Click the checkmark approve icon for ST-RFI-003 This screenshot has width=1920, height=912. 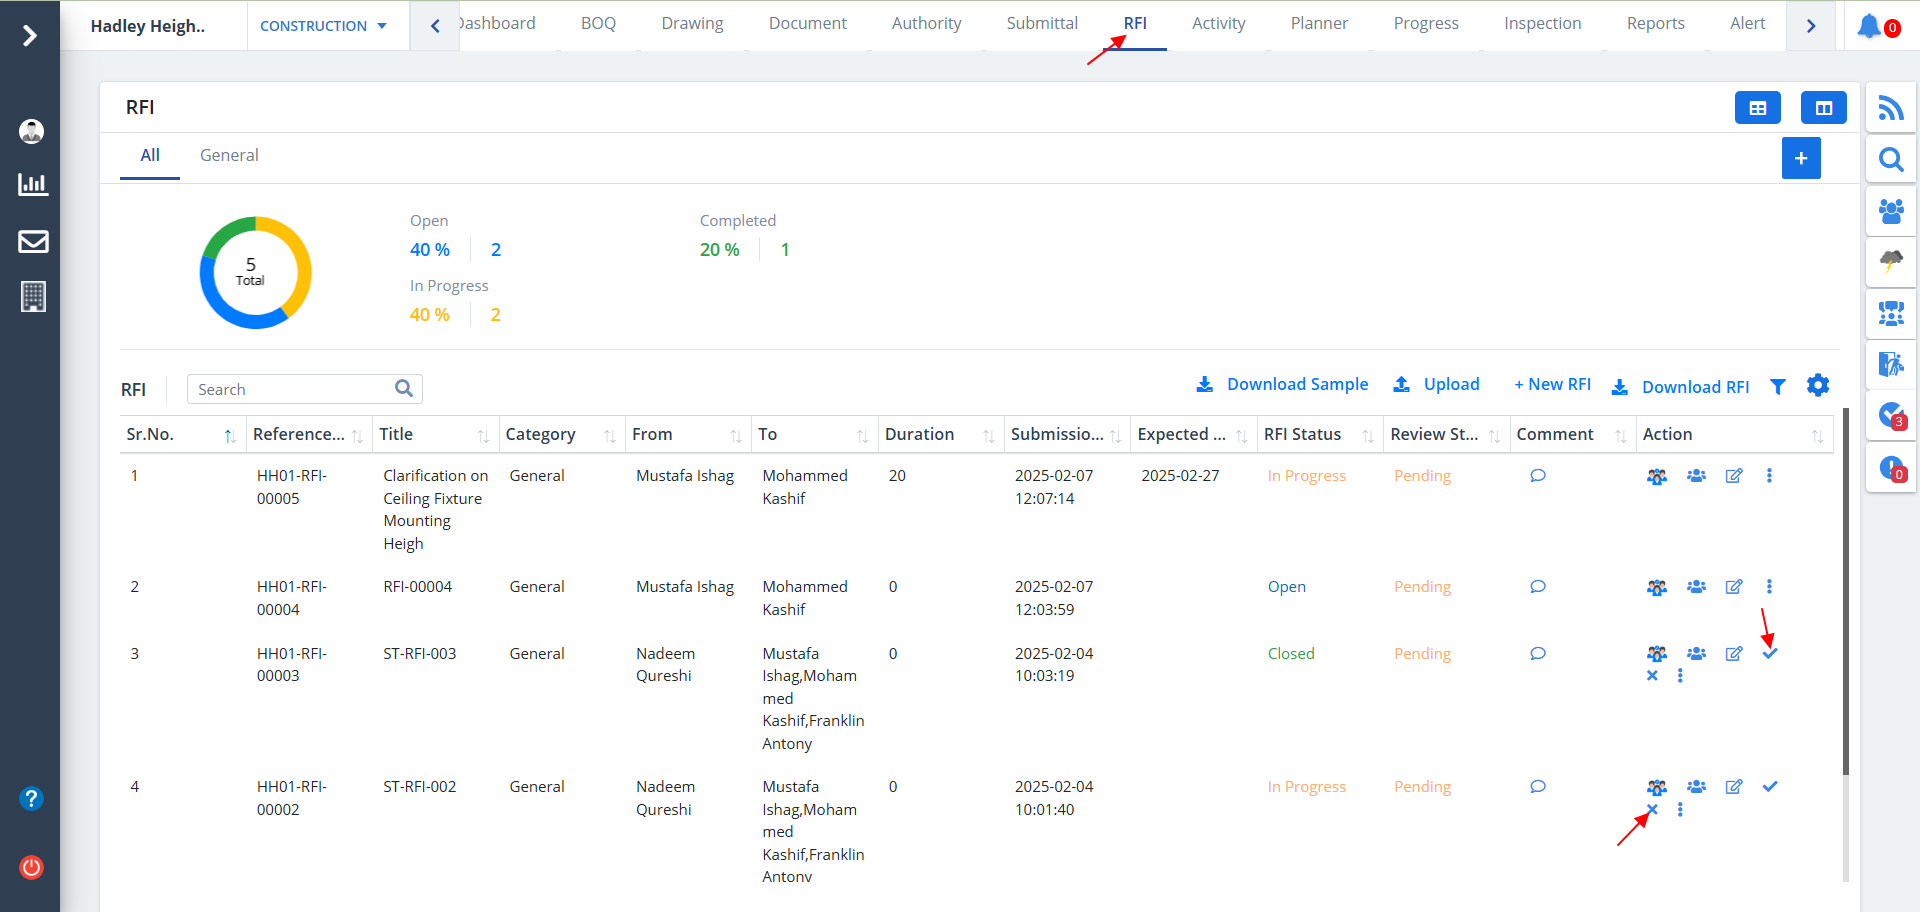point(1769,653)
